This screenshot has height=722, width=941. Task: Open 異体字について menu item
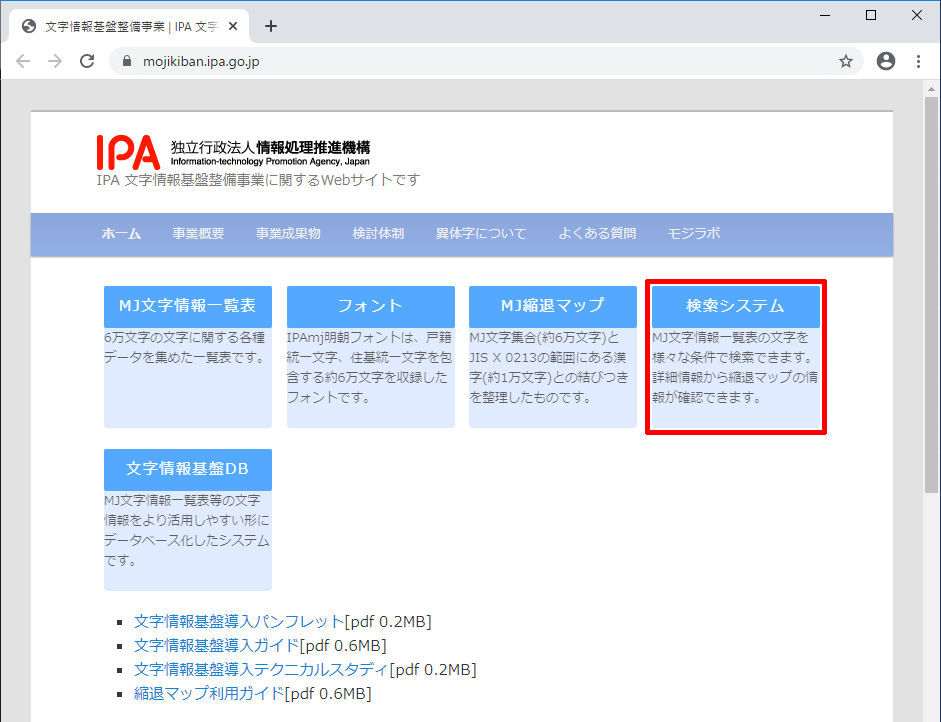point(481,233)
